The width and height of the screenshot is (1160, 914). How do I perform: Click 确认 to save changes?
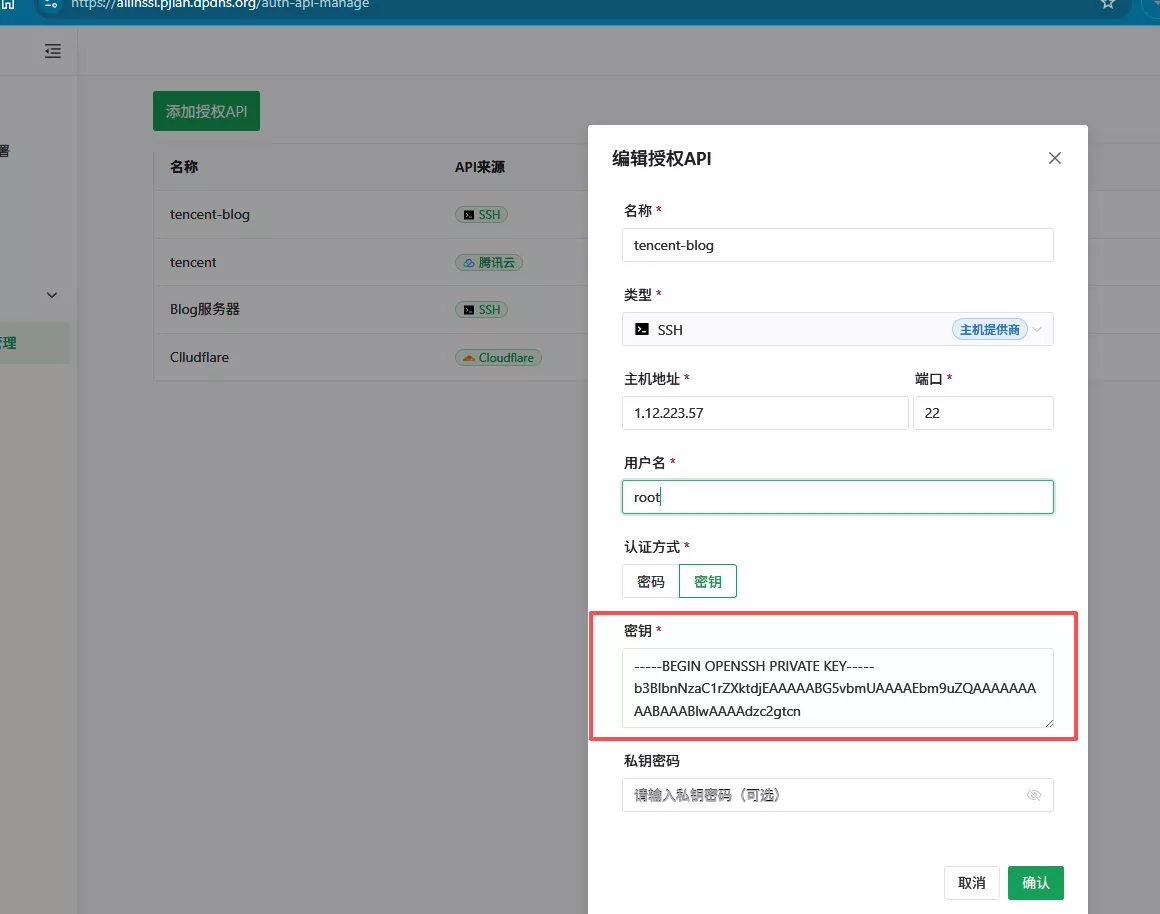click(x=1035, y=883)
